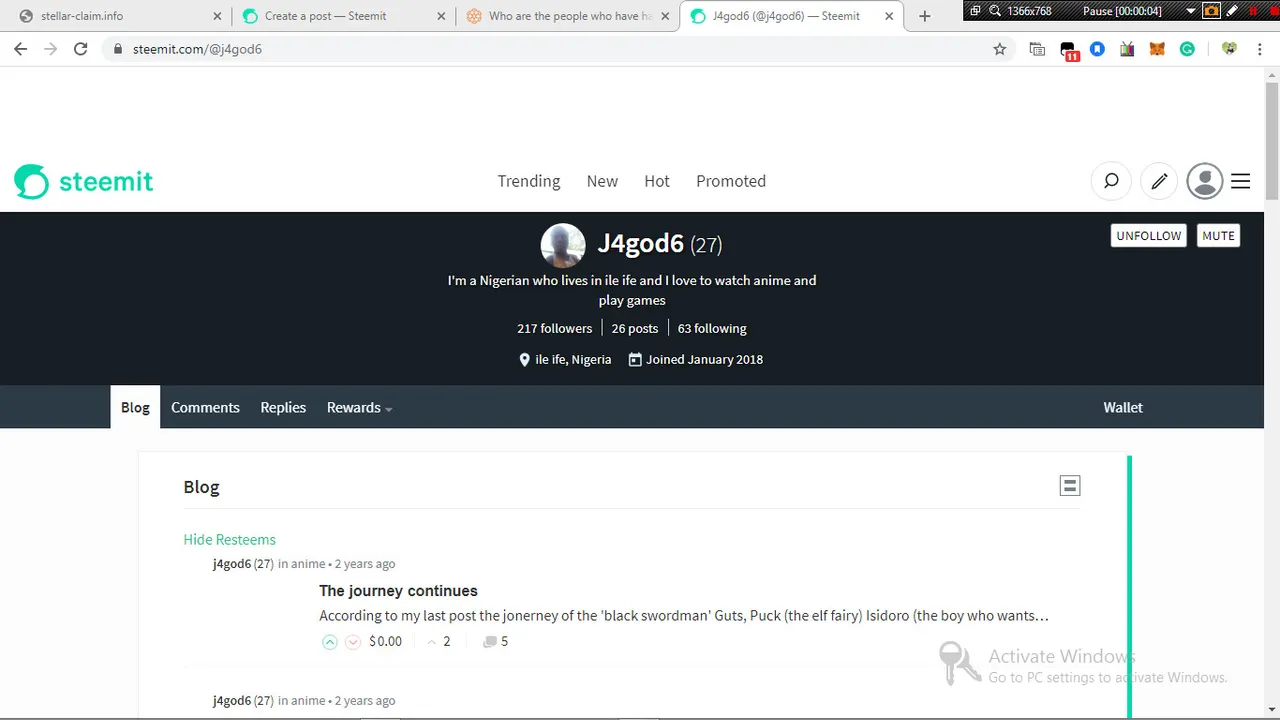This screenshot has height=720, width=1280.
Task: Click the extension icon with badge 11
Action: (x=1068, y=50)
